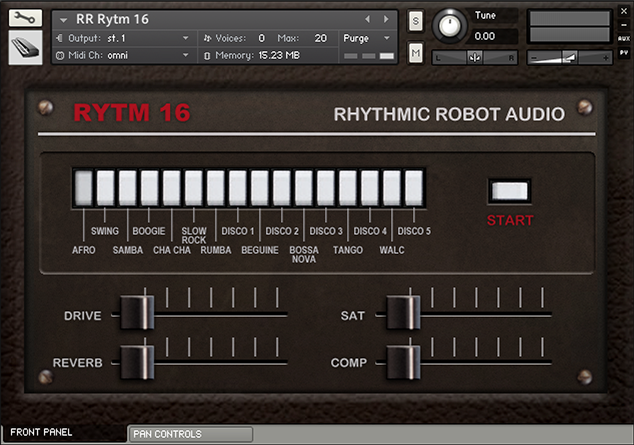The height and width of the screenshot is (445, 634).
Task: Select the BEGUINE rhythm button
Action: coord(260,188)
